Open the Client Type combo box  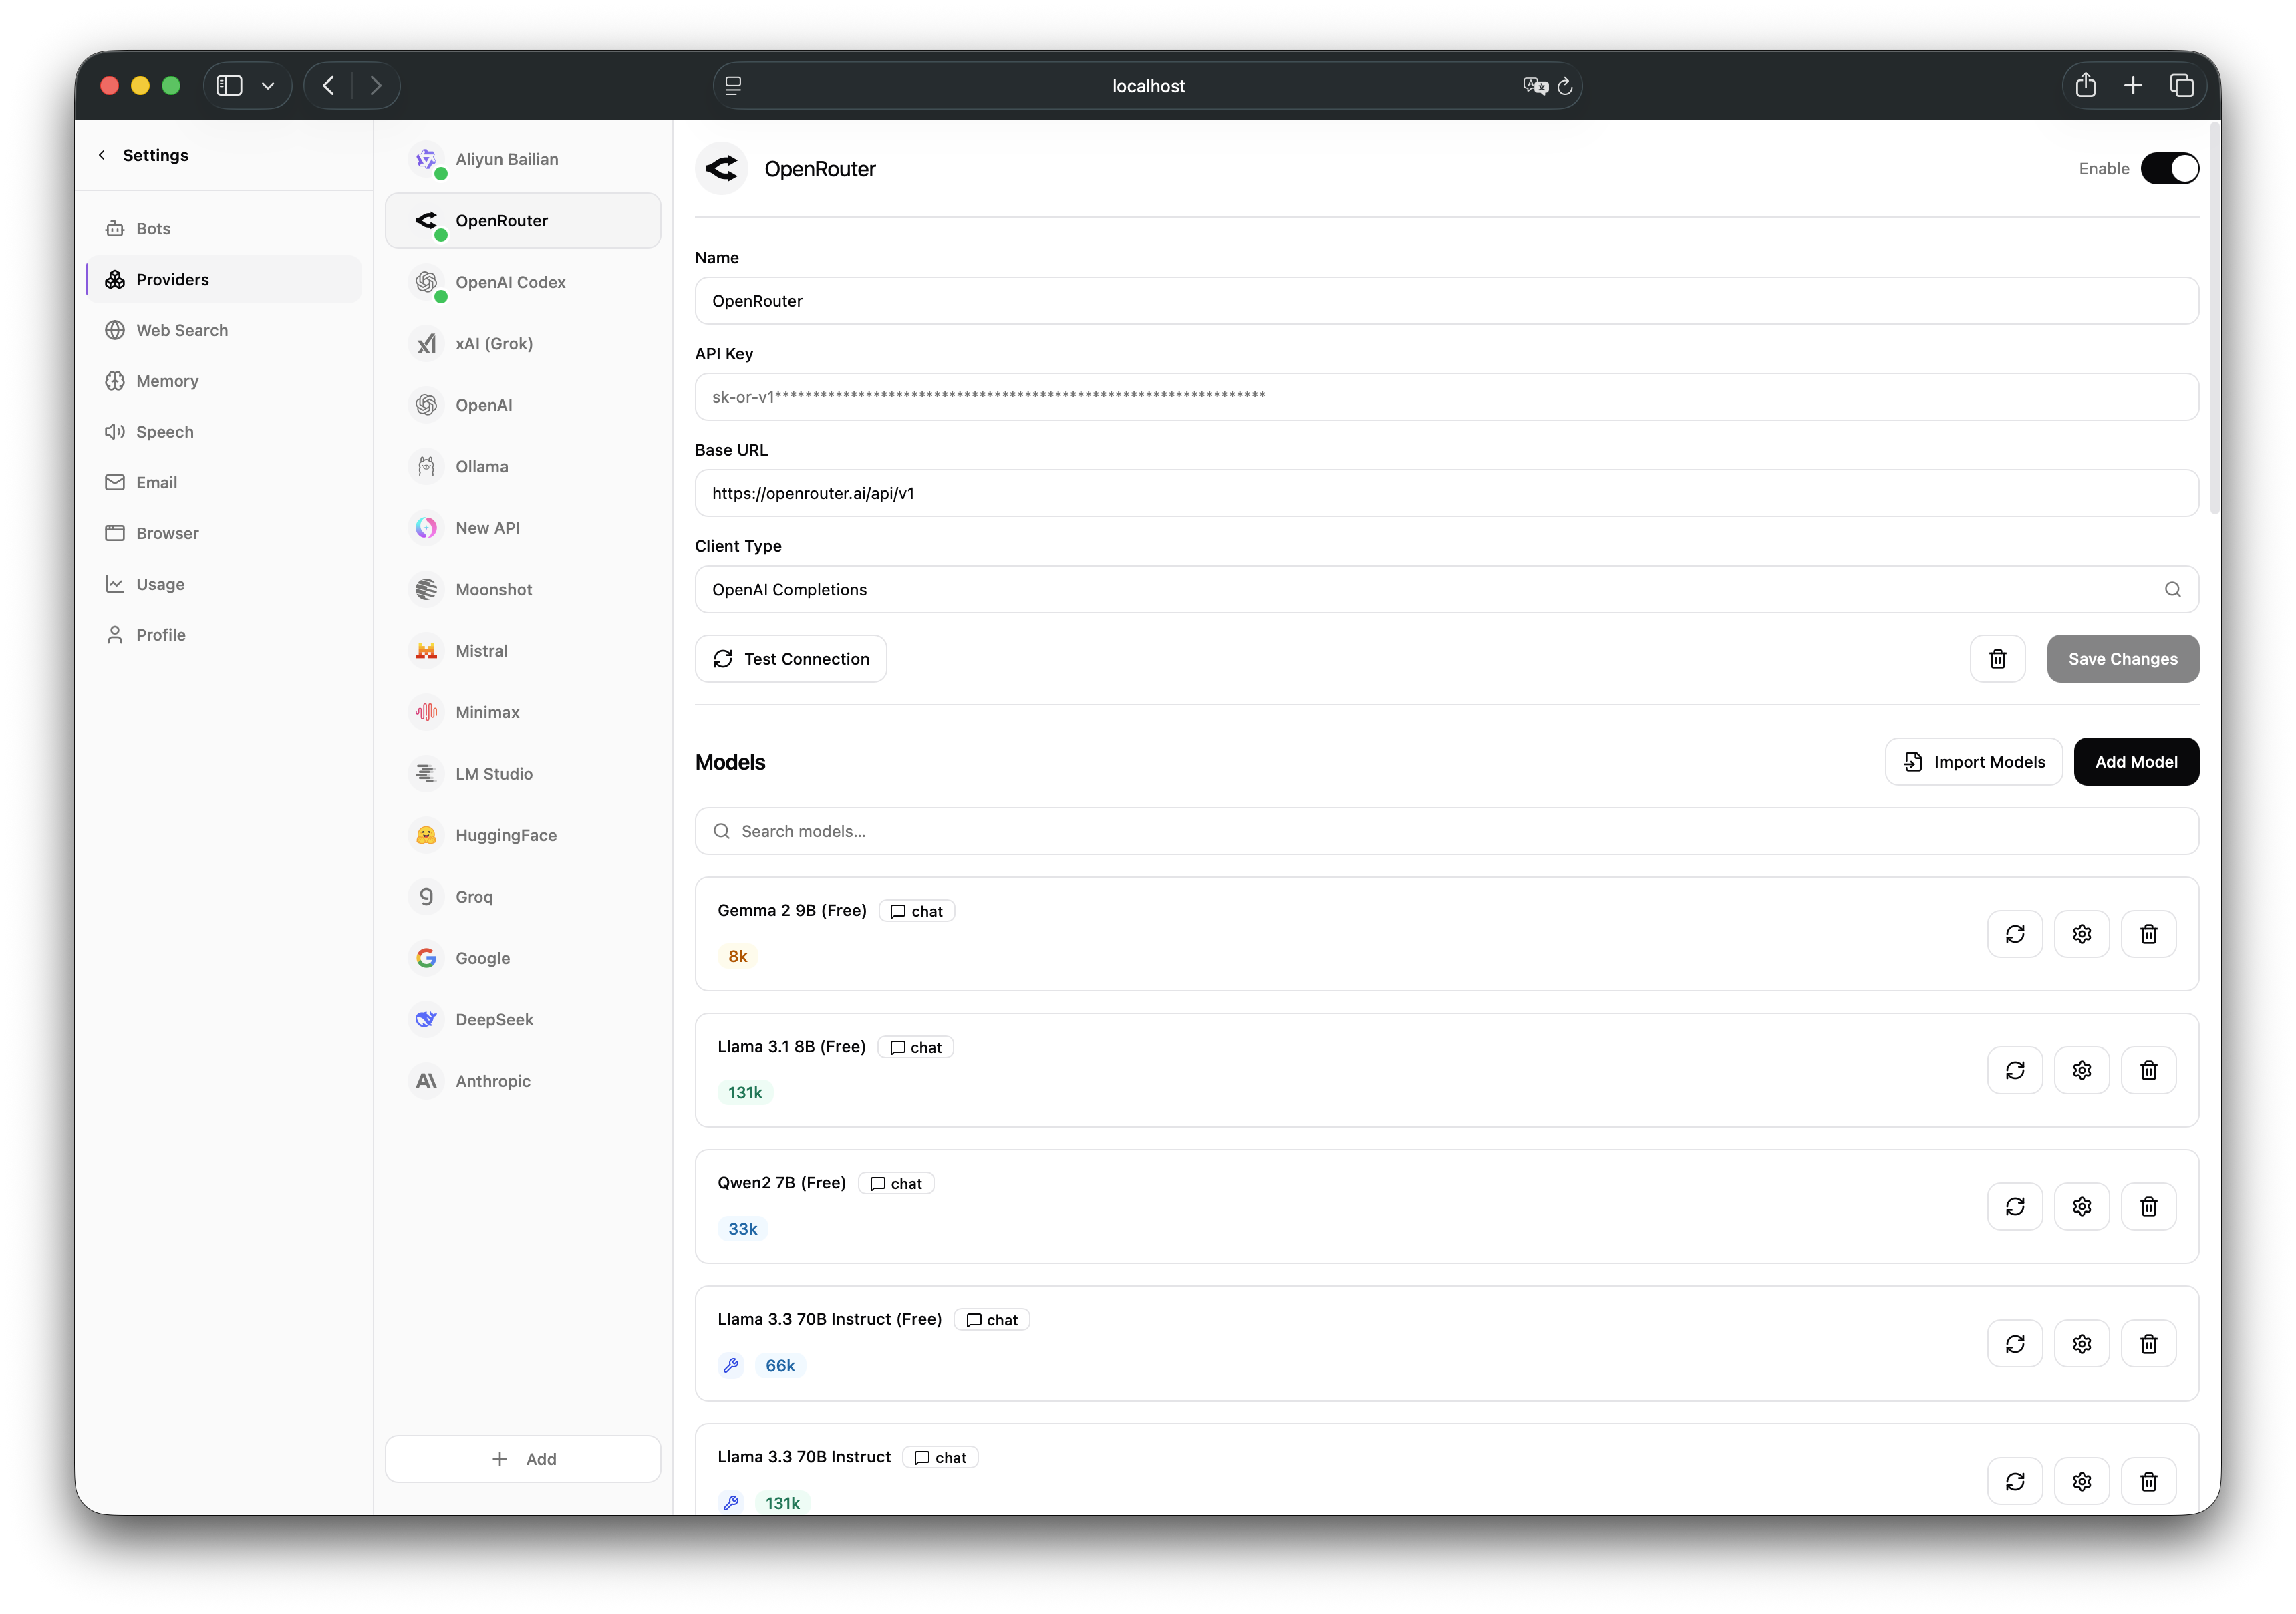1446,590
